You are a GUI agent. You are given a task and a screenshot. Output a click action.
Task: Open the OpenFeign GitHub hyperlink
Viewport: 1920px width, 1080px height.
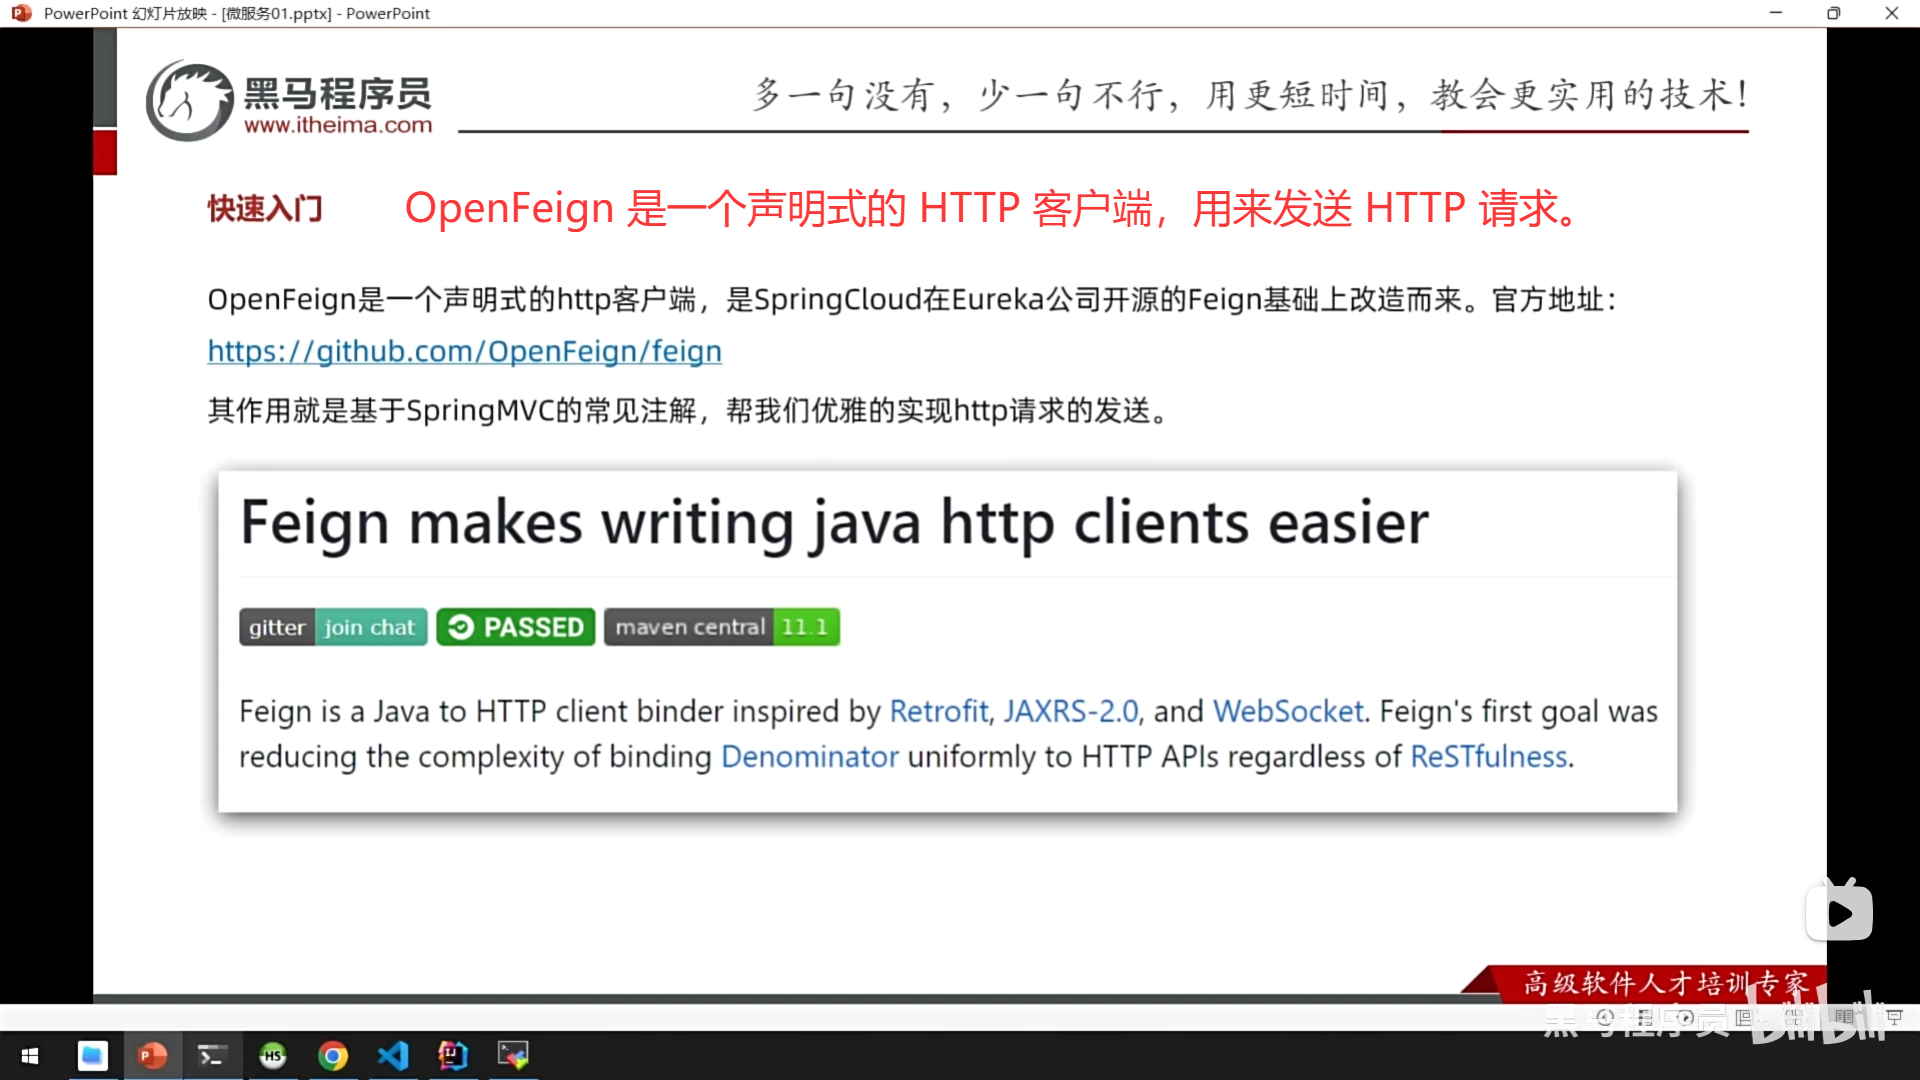click(464, 351)
